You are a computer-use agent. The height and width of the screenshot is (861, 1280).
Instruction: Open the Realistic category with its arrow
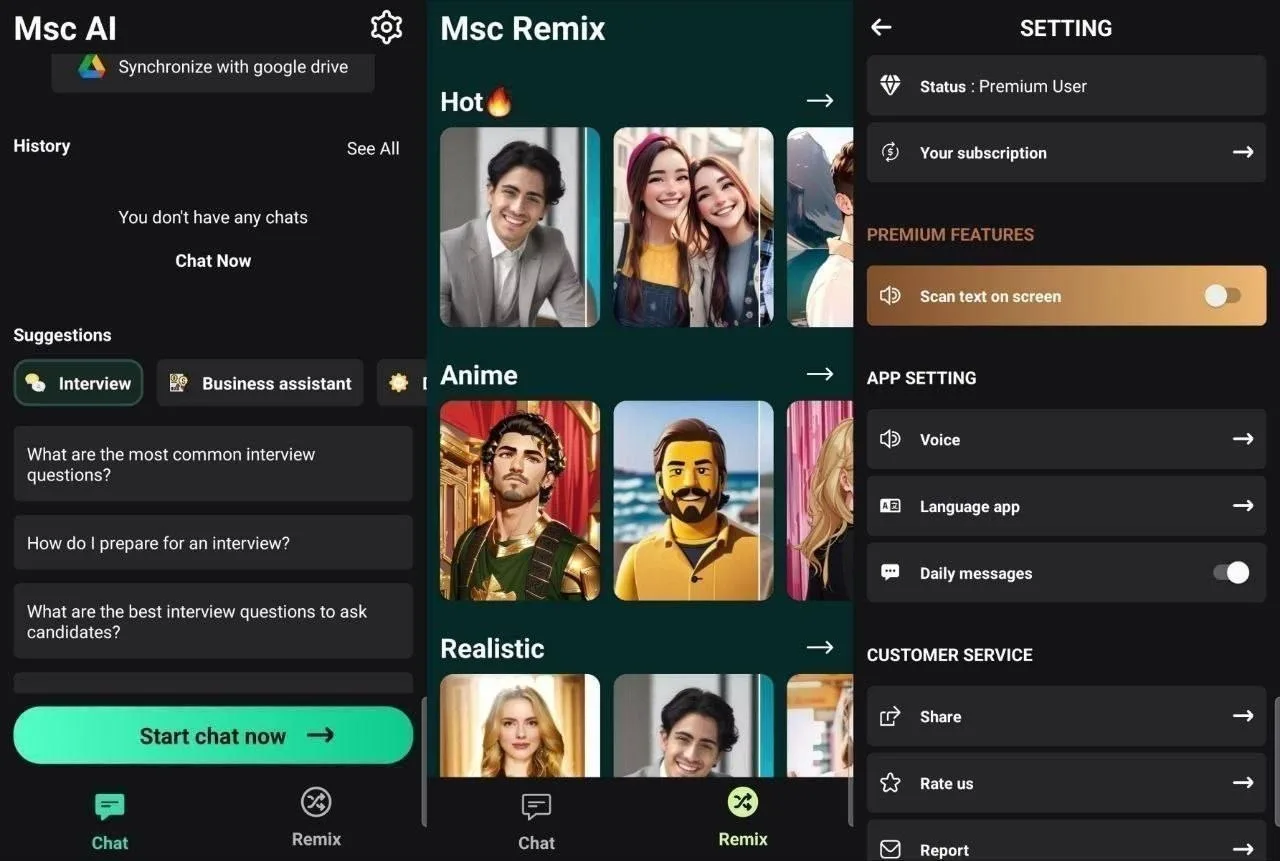click(x=820, y=647)
